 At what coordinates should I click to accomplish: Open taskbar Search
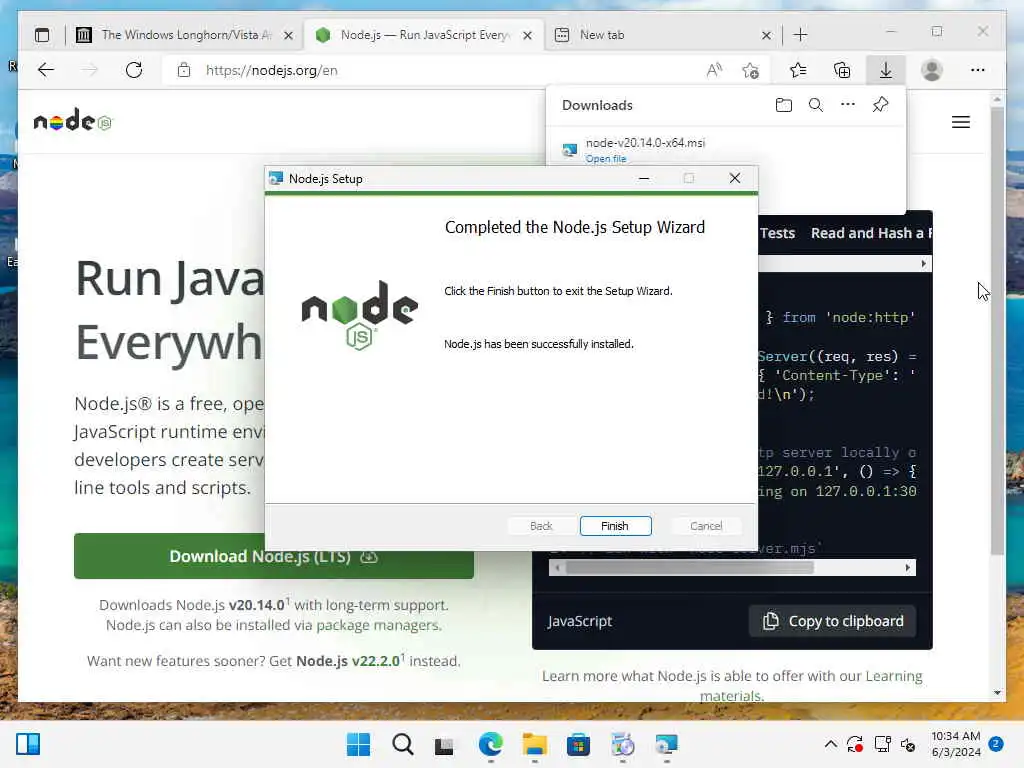[402, 744]
